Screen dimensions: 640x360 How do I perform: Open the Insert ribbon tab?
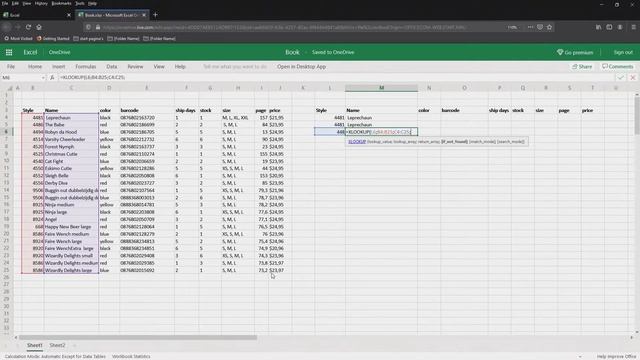coord(58,67)
